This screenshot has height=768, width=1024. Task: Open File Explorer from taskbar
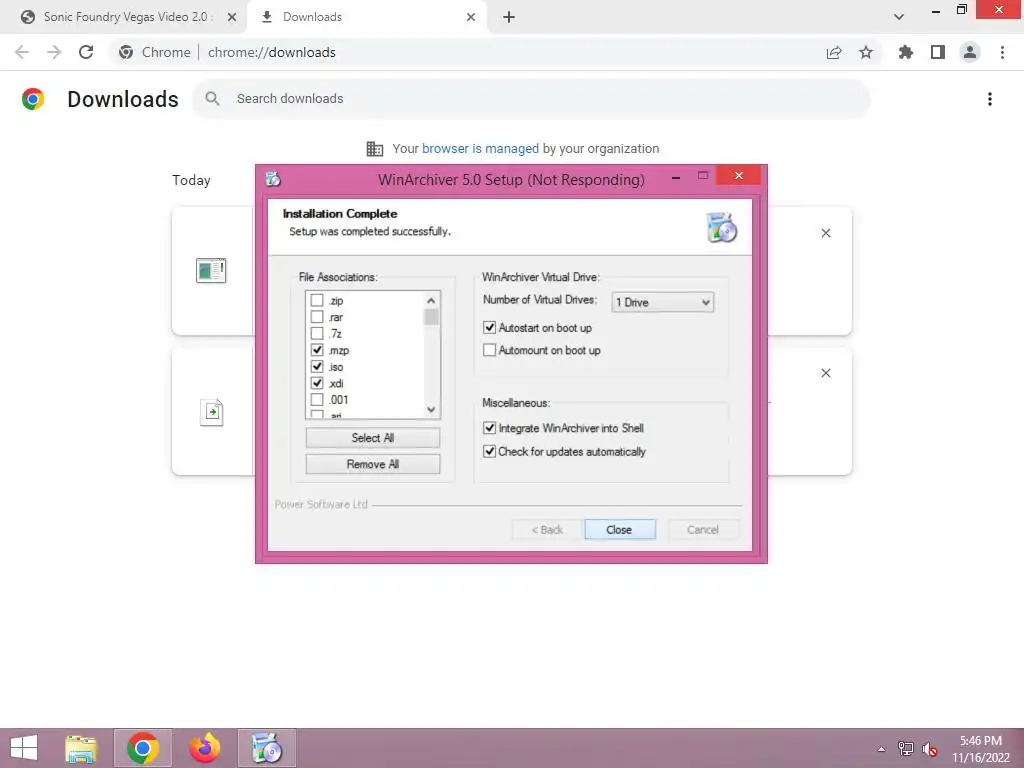(81, 748)
